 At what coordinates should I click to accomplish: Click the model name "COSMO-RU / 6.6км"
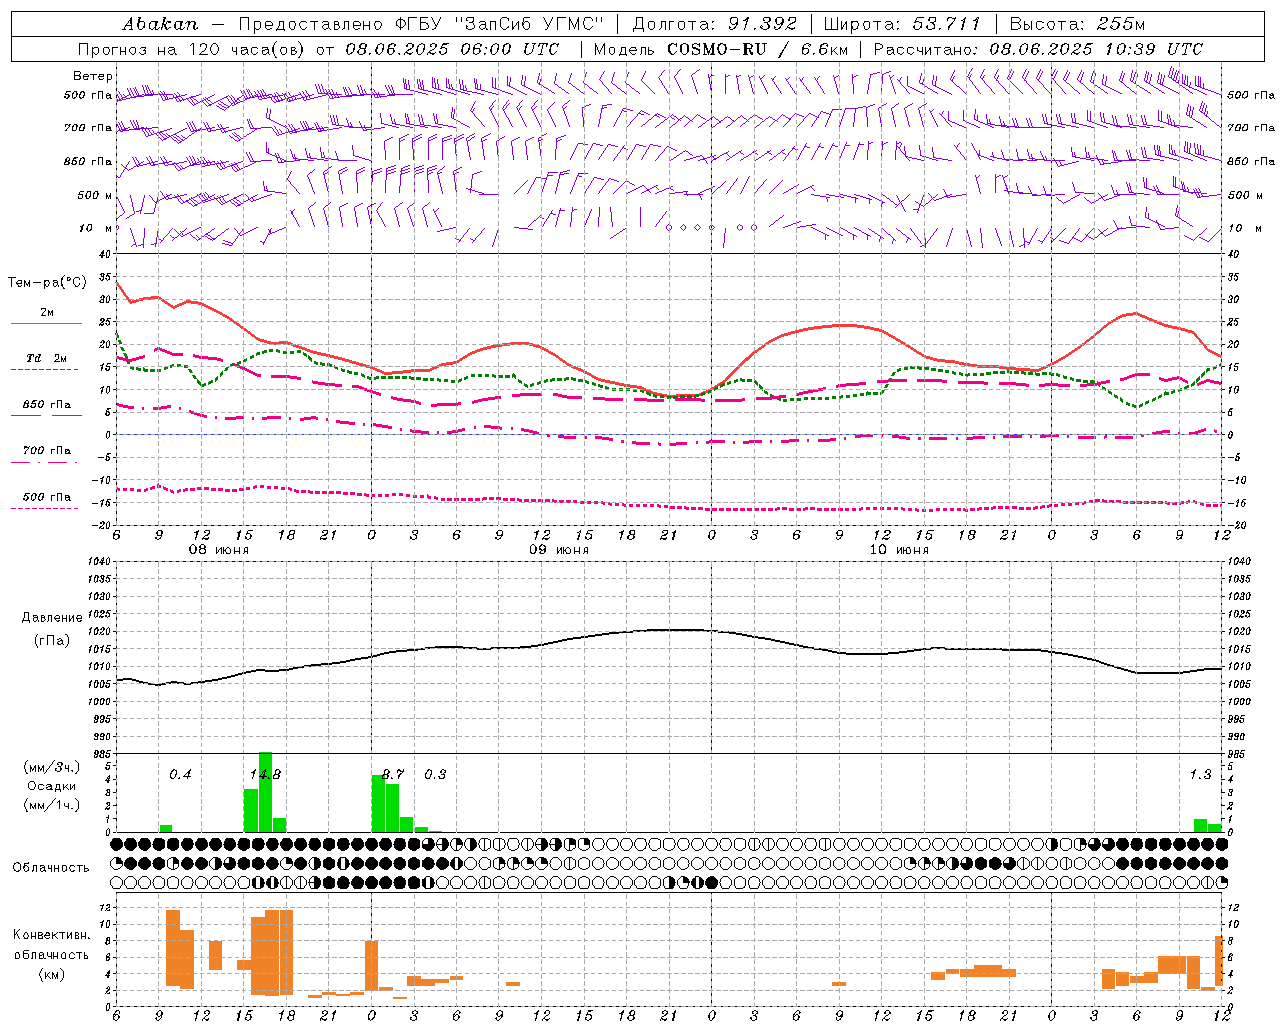click(x=758, y=48)
